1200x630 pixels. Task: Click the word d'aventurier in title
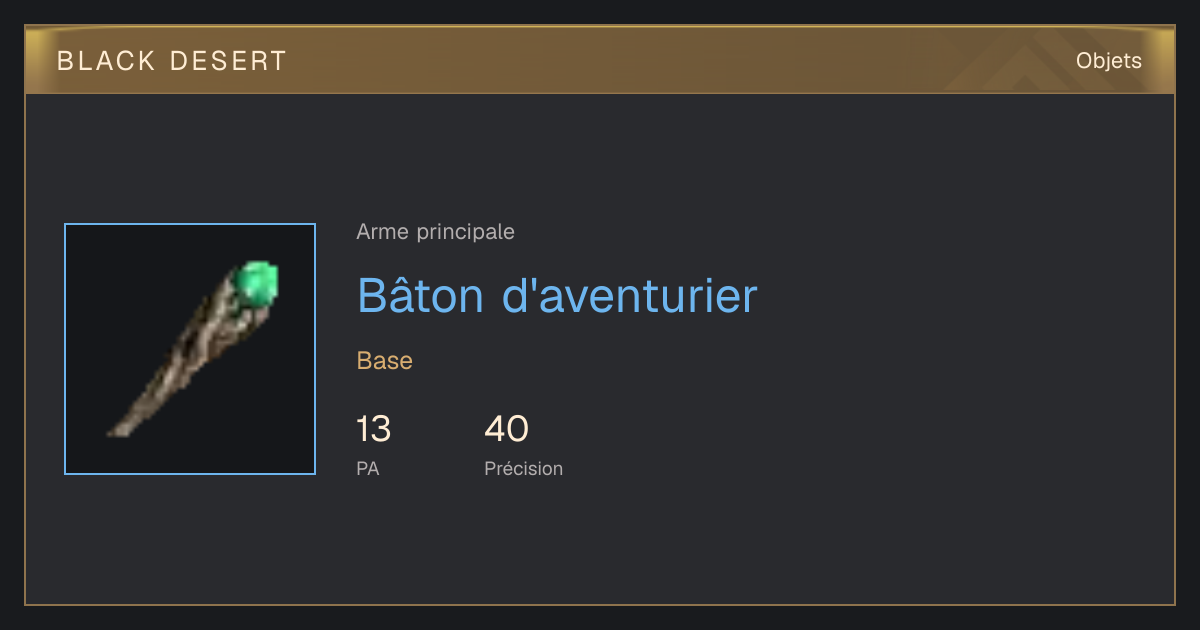[630, 295]
